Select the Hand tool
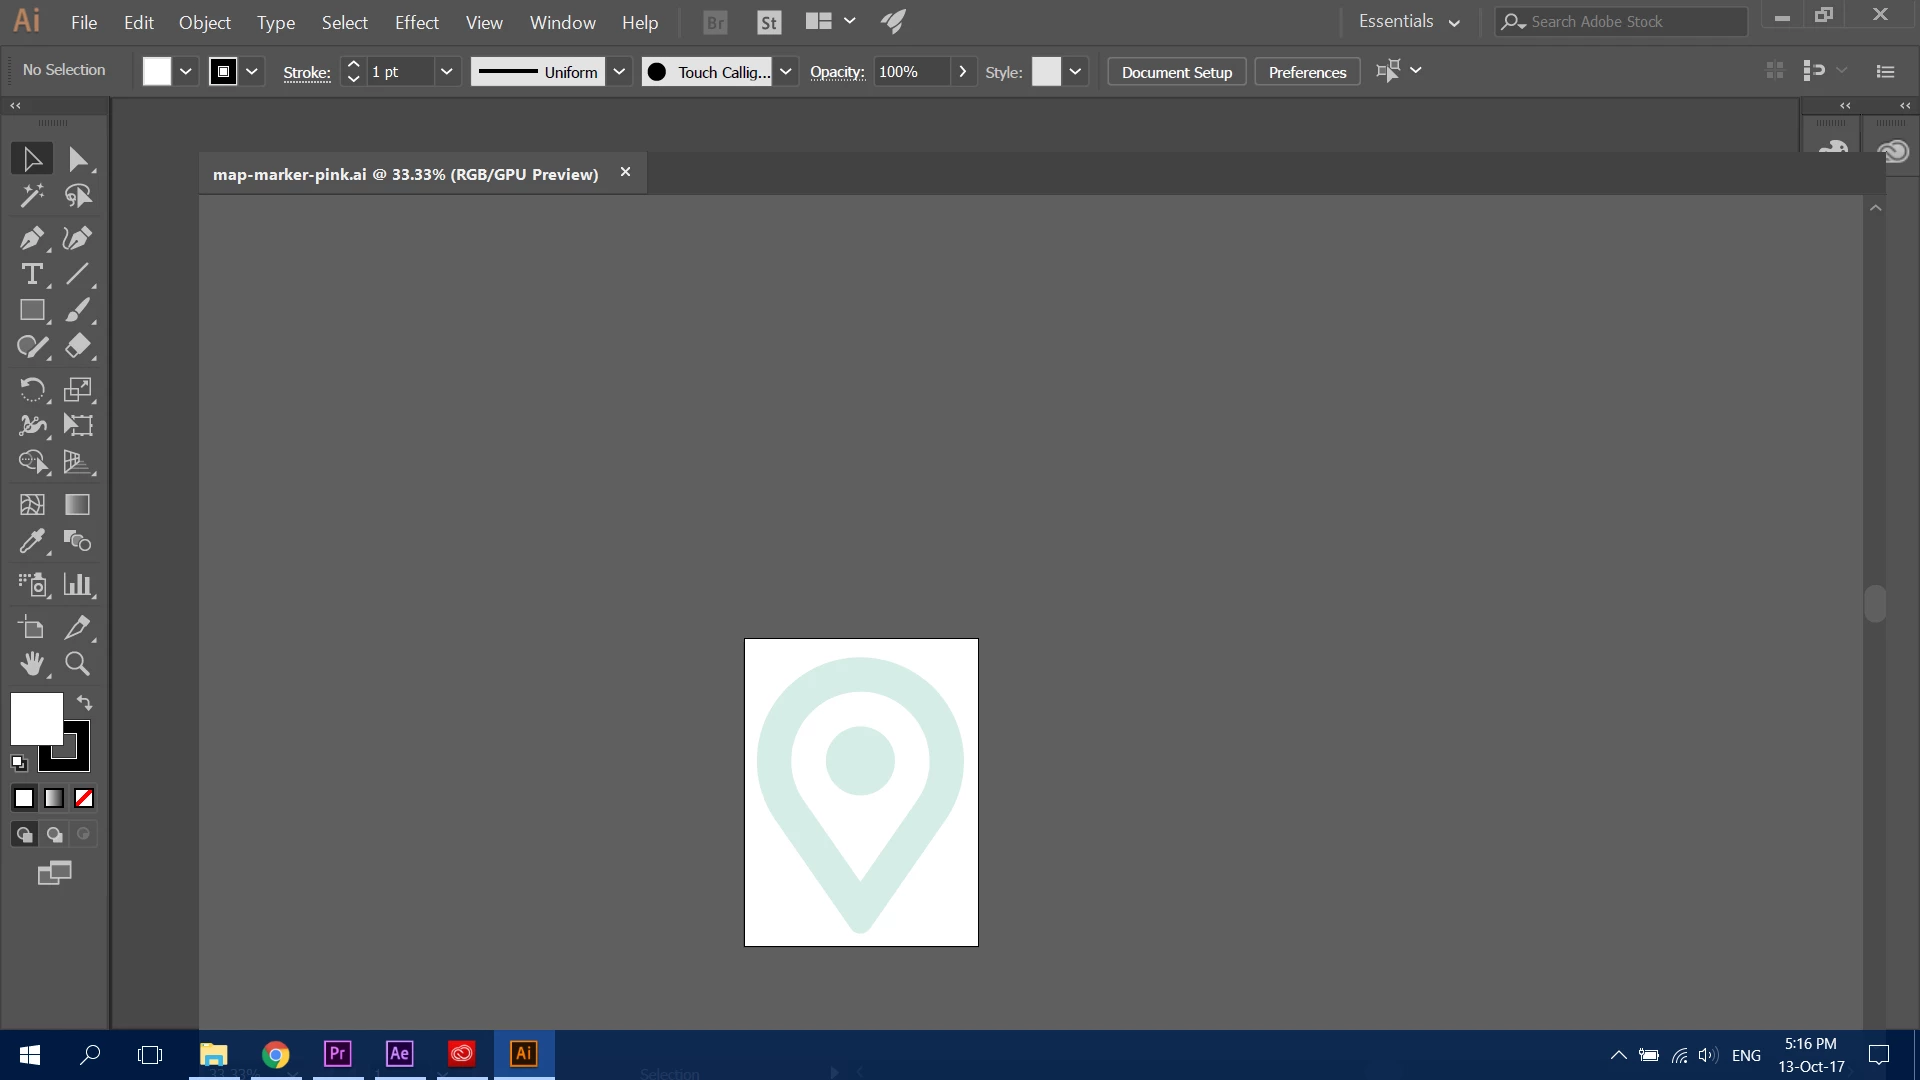The width and height of the screenshot is (1920, 1080). [x=31, y=664]
